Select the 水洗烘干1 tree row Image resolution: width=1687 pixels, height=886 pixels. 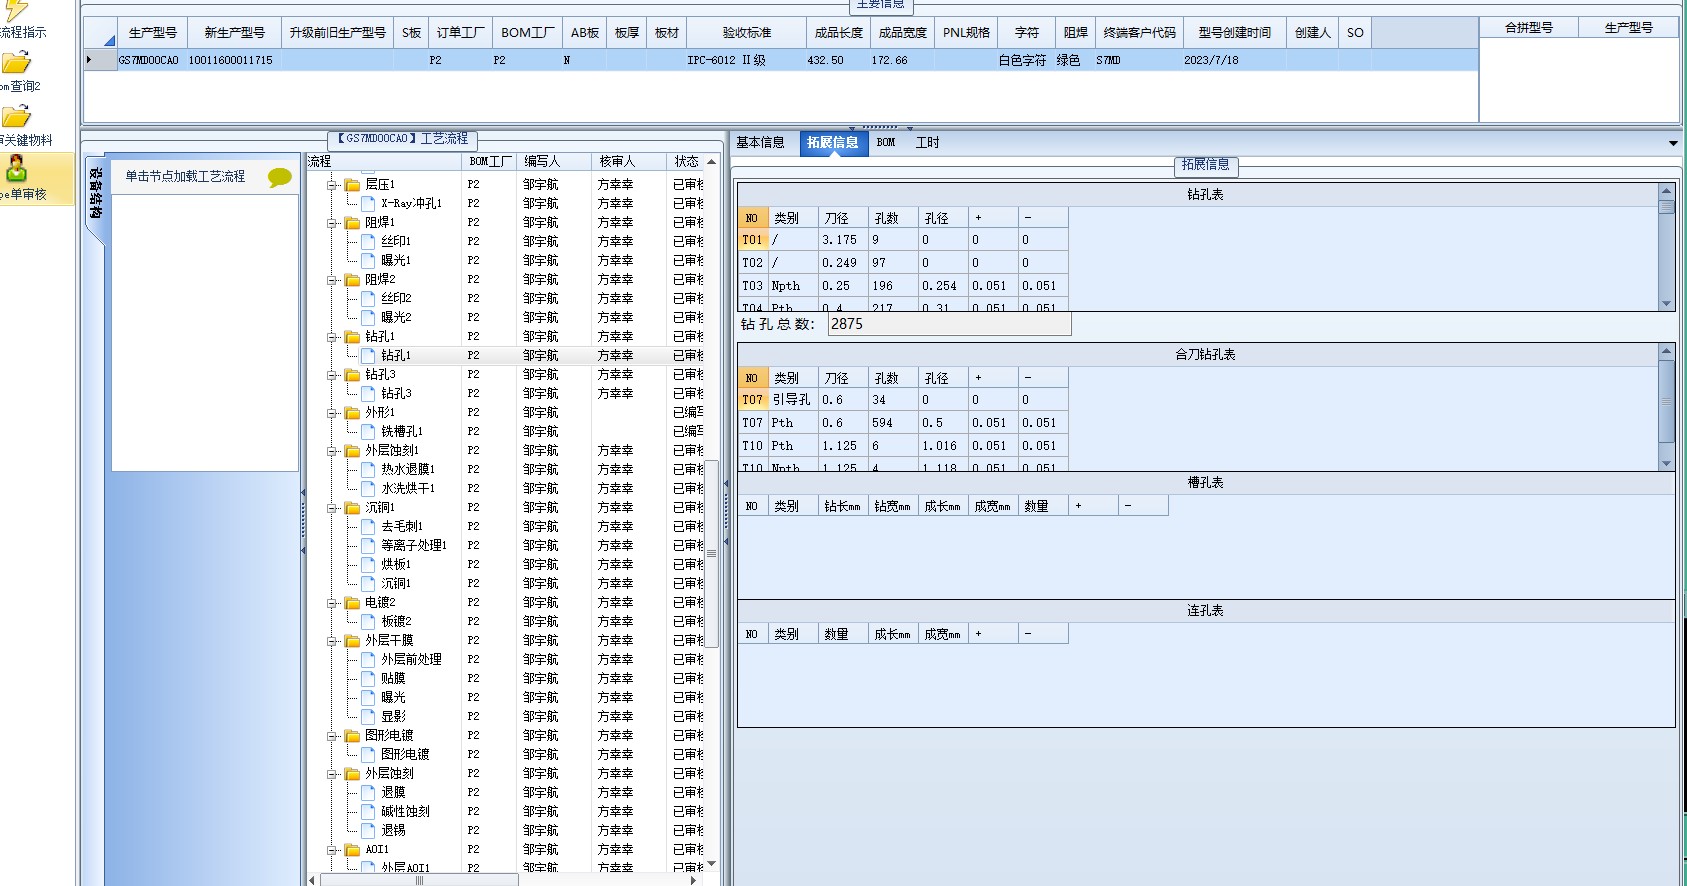click(505, 489)
